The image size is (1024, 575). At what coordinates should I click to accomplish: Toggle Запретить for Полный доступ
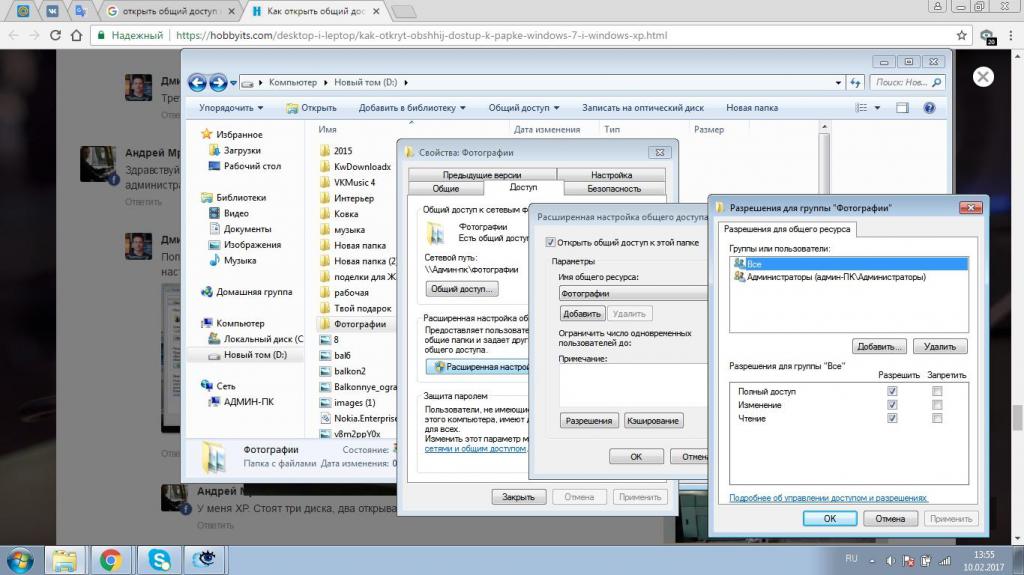tap(937, 391)
